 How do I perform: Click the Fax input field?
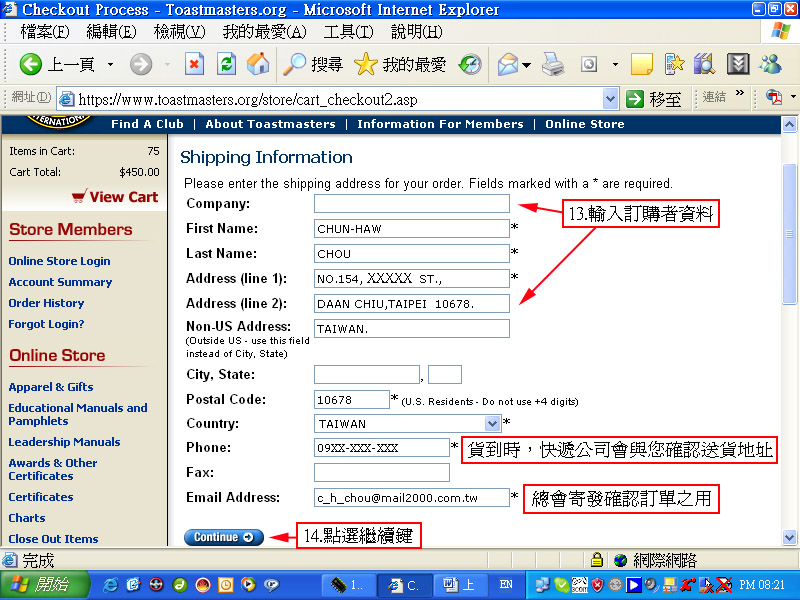(381, 472)
